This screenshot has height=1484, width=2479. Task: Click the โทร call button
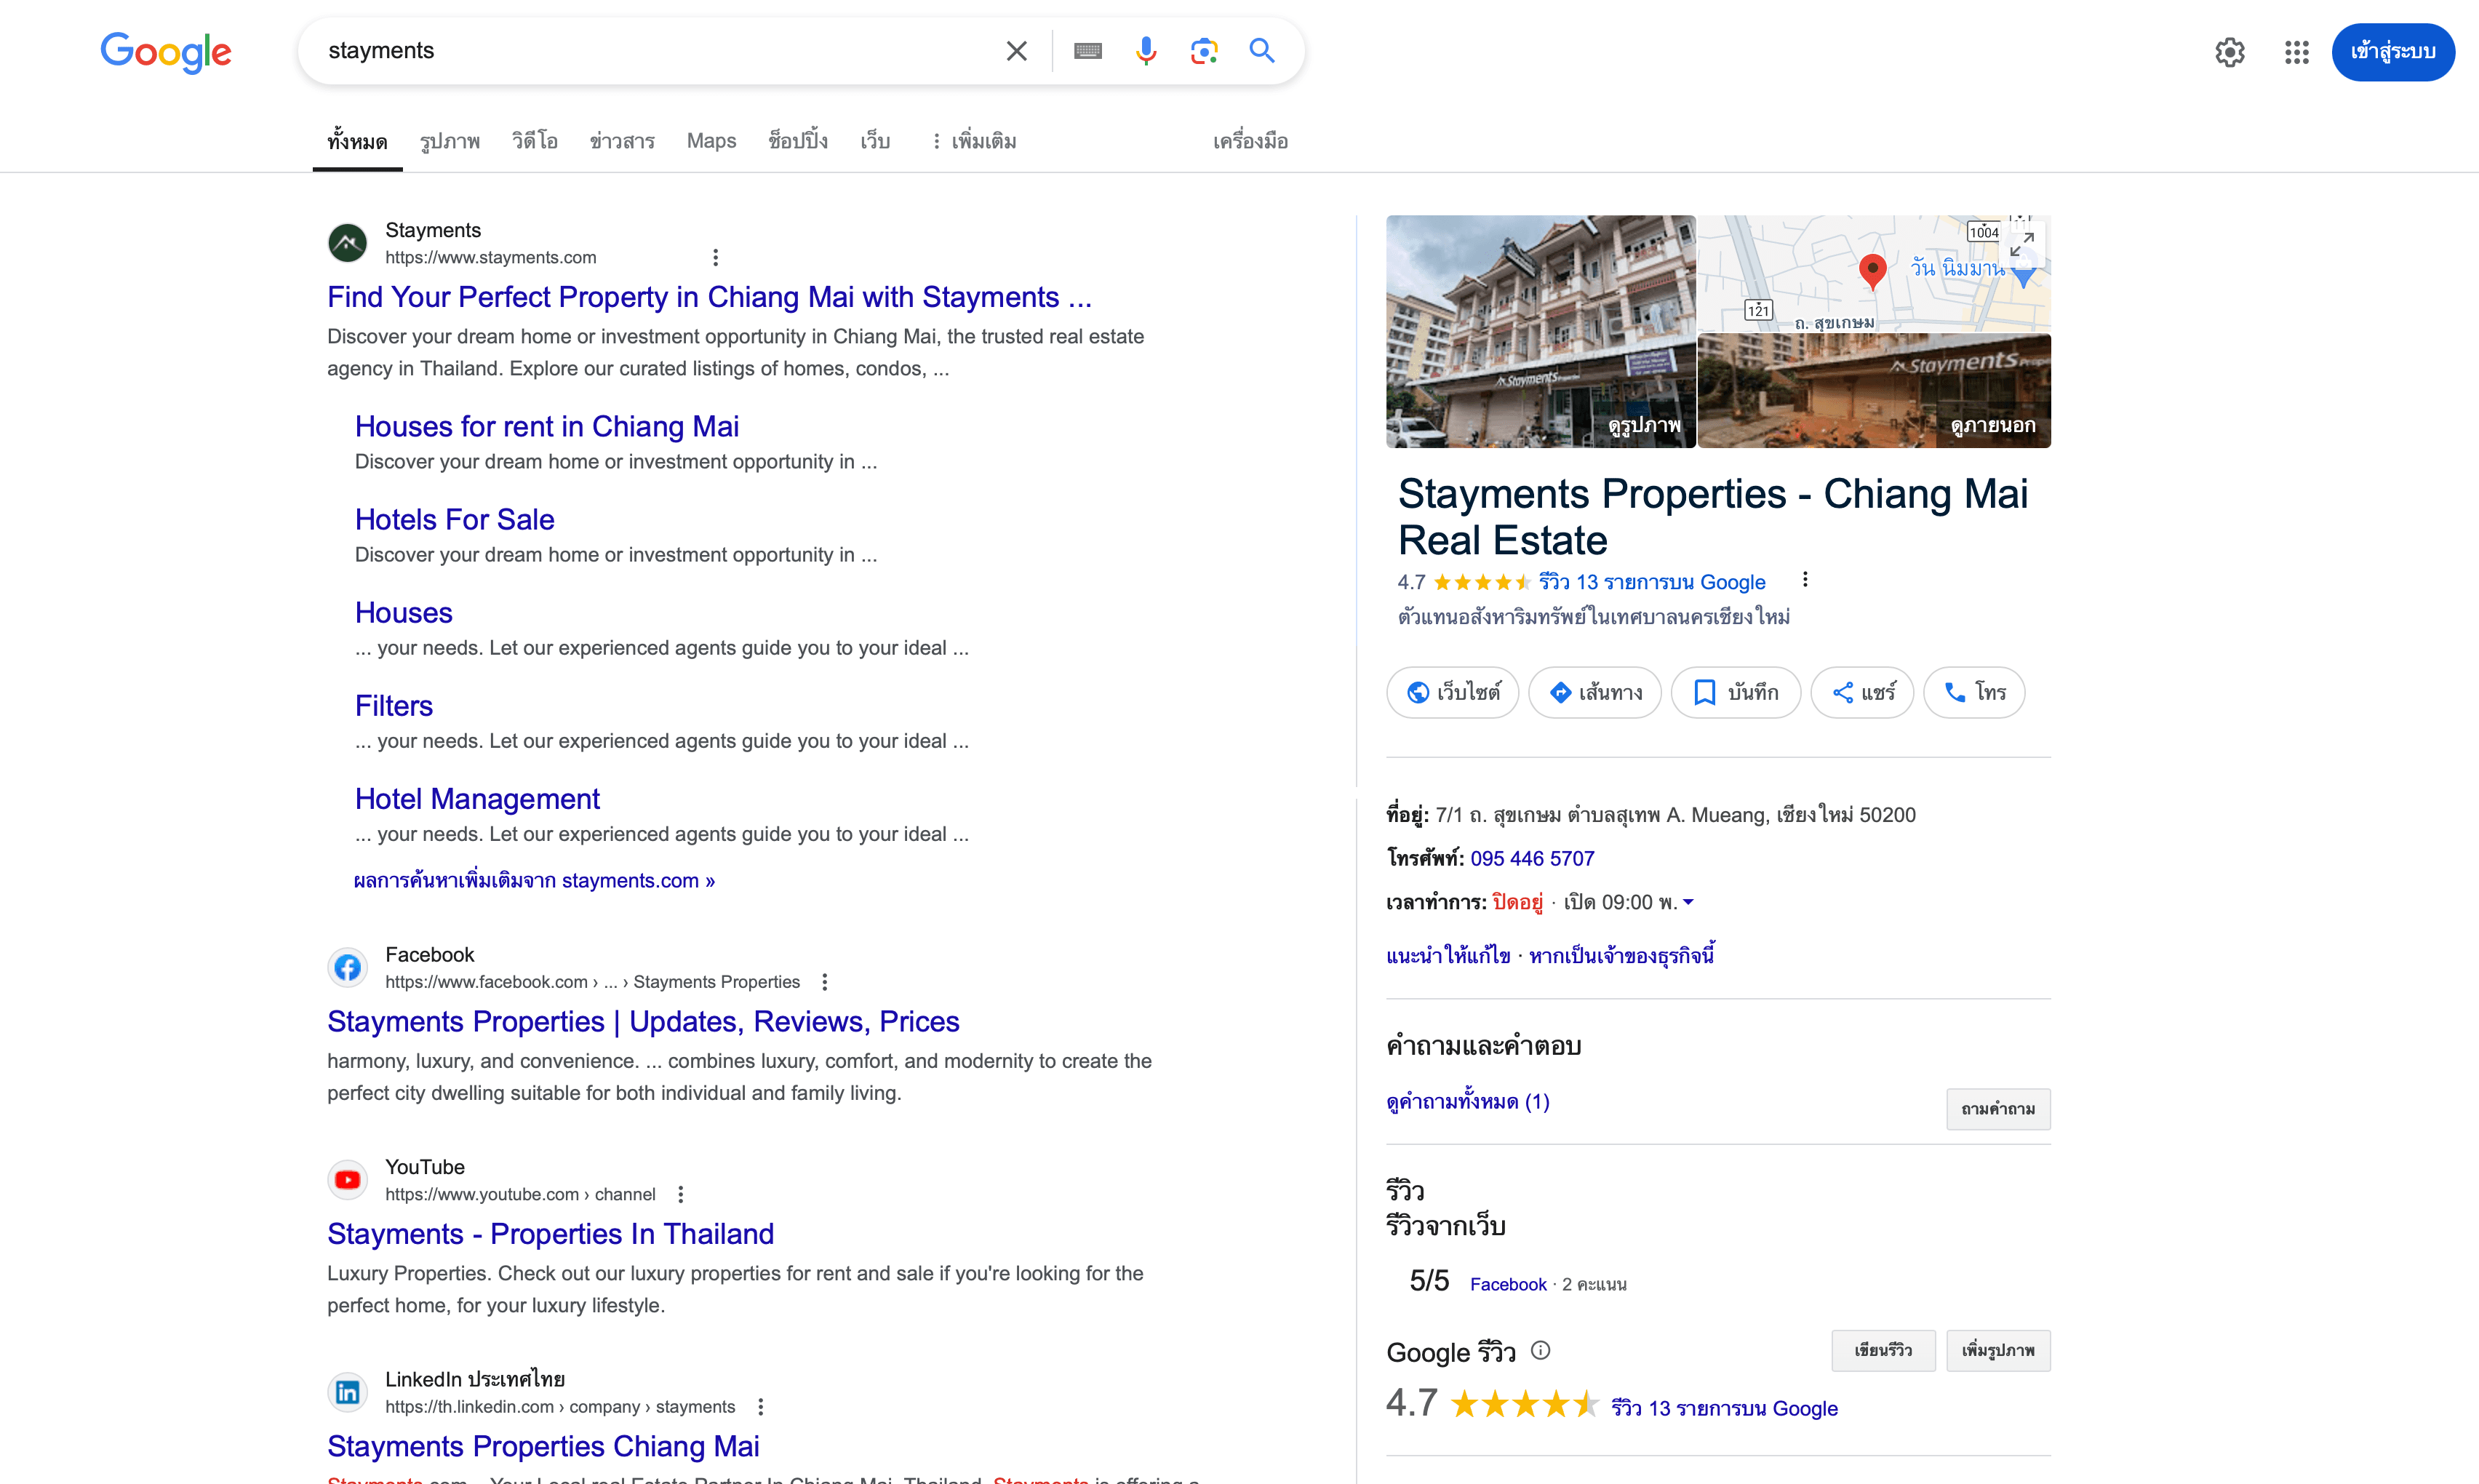pyautogui.click(x=1974, y=692)
